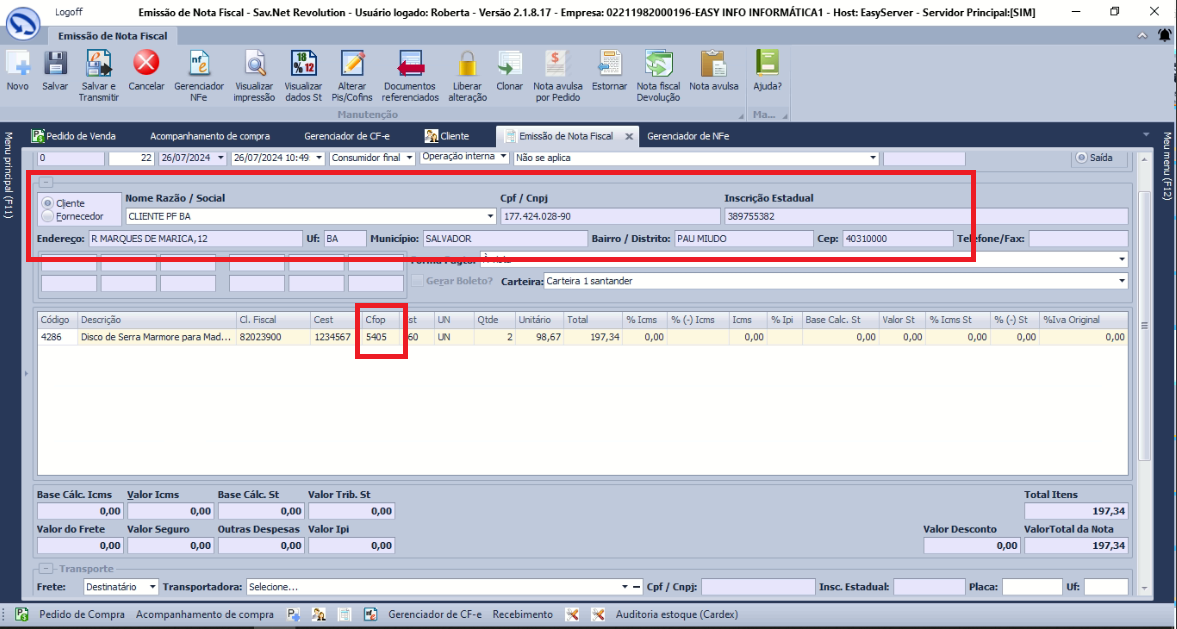This screenshot has height=629, width=1177.
Task: Check the Gerar Boleto checkbox
Action: point(417,281)
